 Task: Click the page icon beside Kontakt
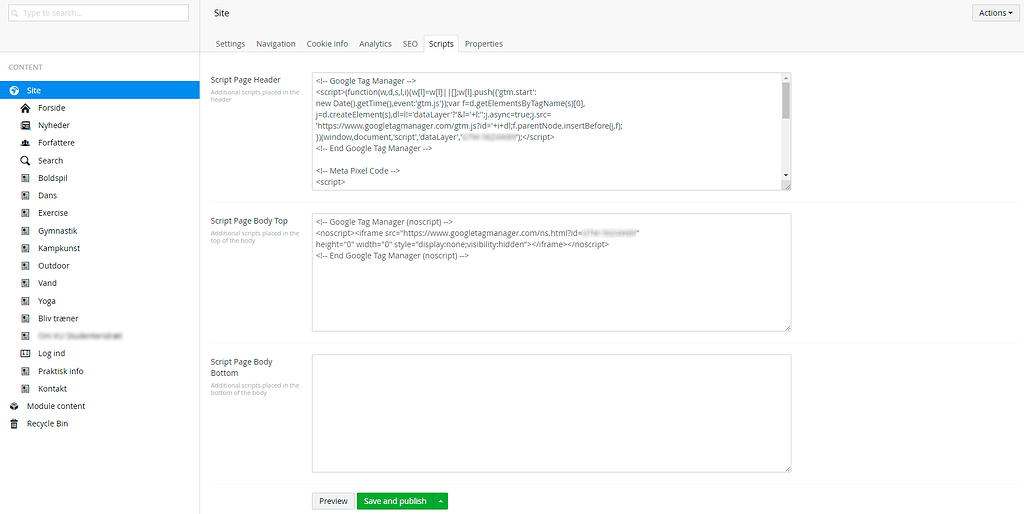pyautogui.click(x=25, y=389)
